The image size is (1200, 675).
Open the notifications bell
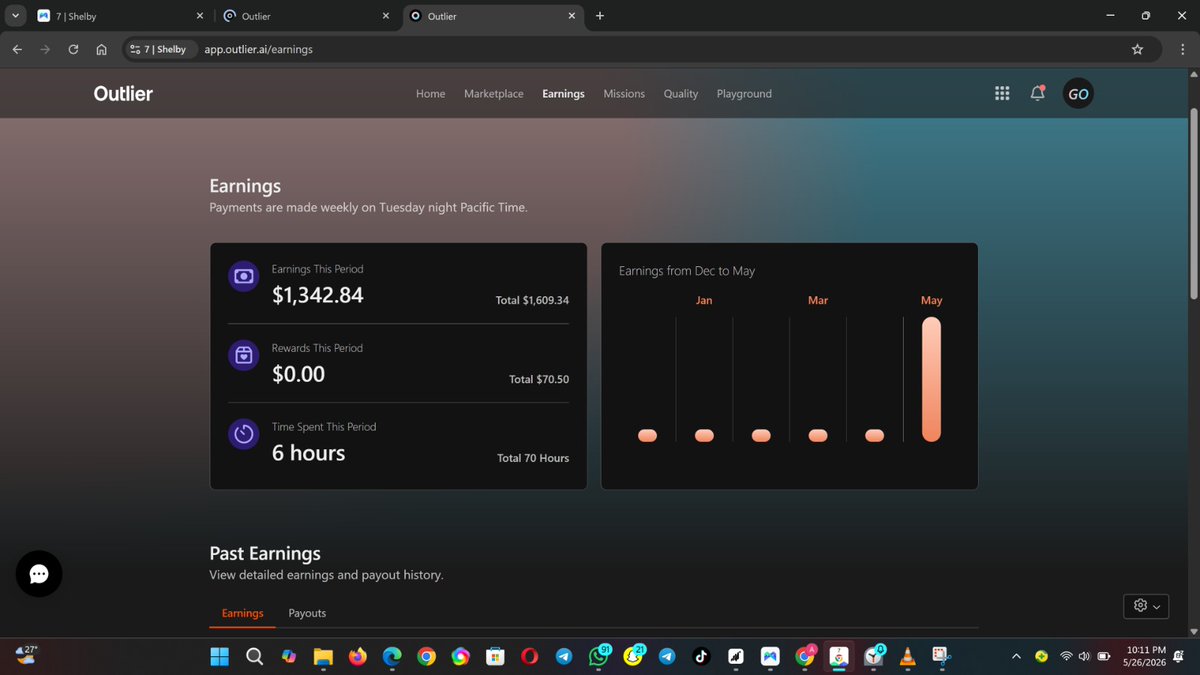(x=1038, y=93)
